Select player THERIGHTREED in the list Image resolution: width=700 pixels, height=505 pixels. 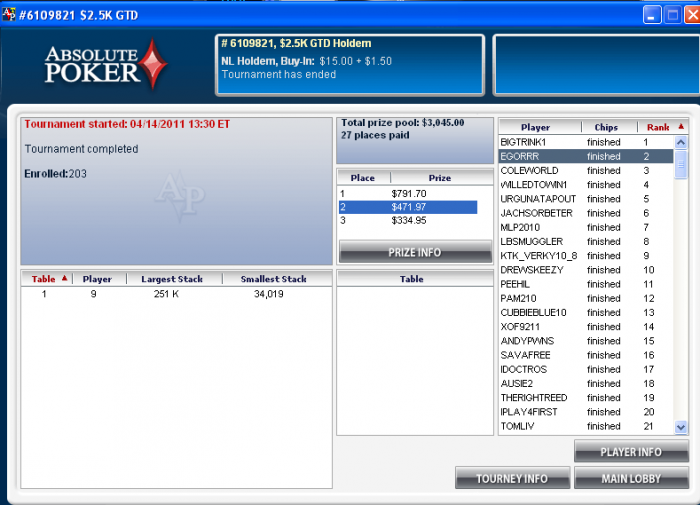point(586,398)
